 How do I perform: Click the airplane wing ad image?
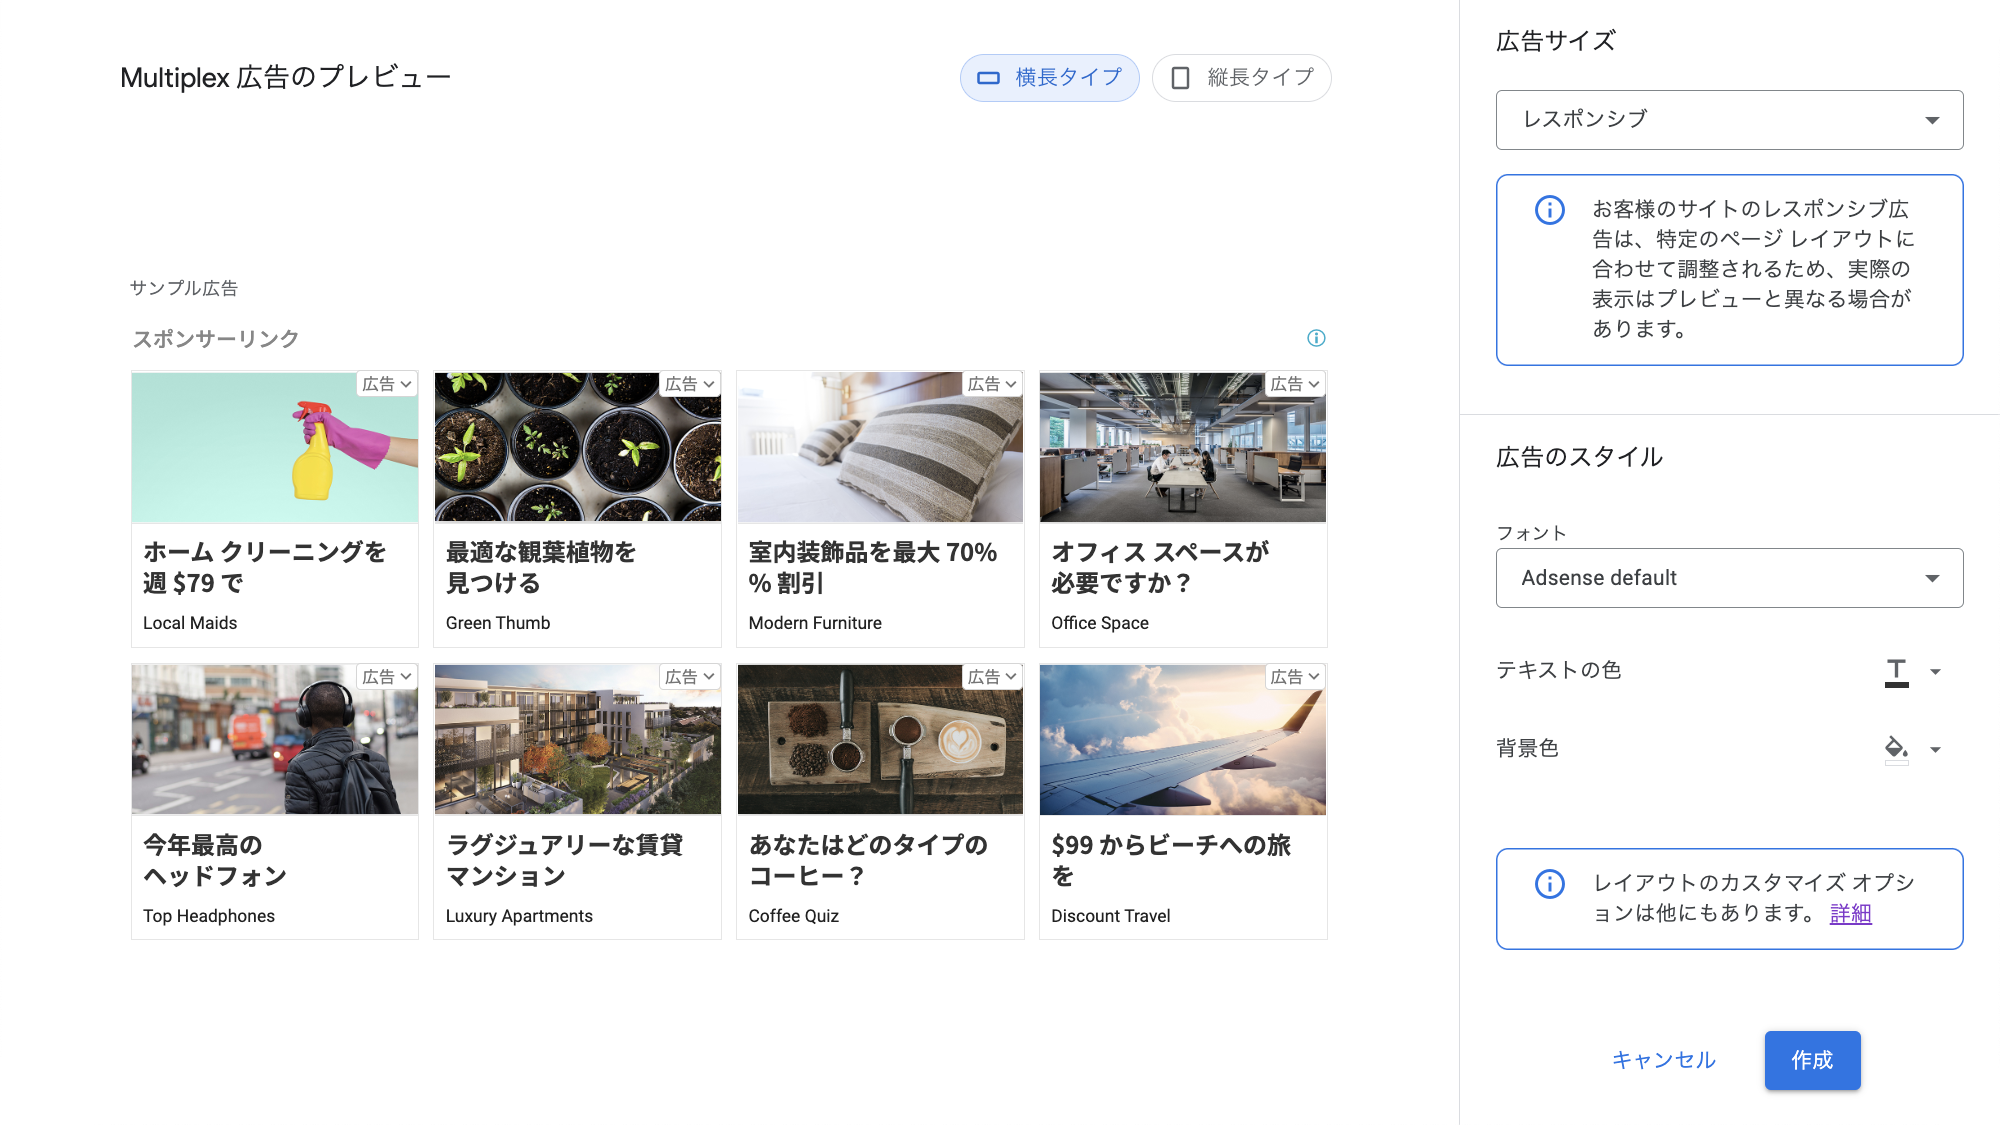coord(1183,740)
